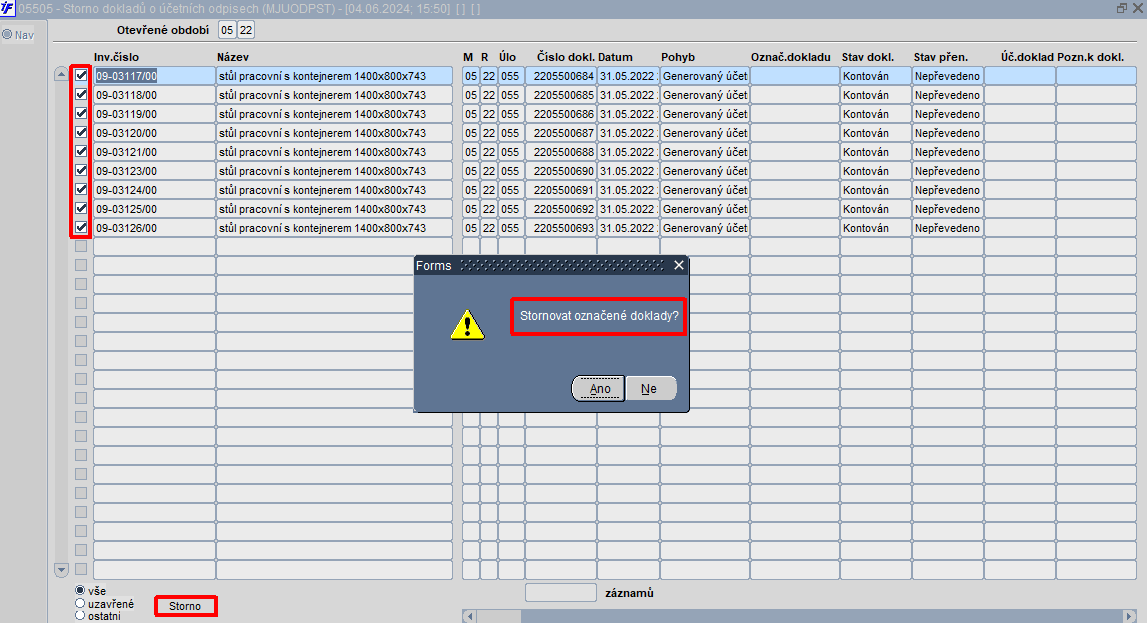Click scroll down arrow of record list
The width and height of the screenshot is (1147, 623).
point(61,570)
